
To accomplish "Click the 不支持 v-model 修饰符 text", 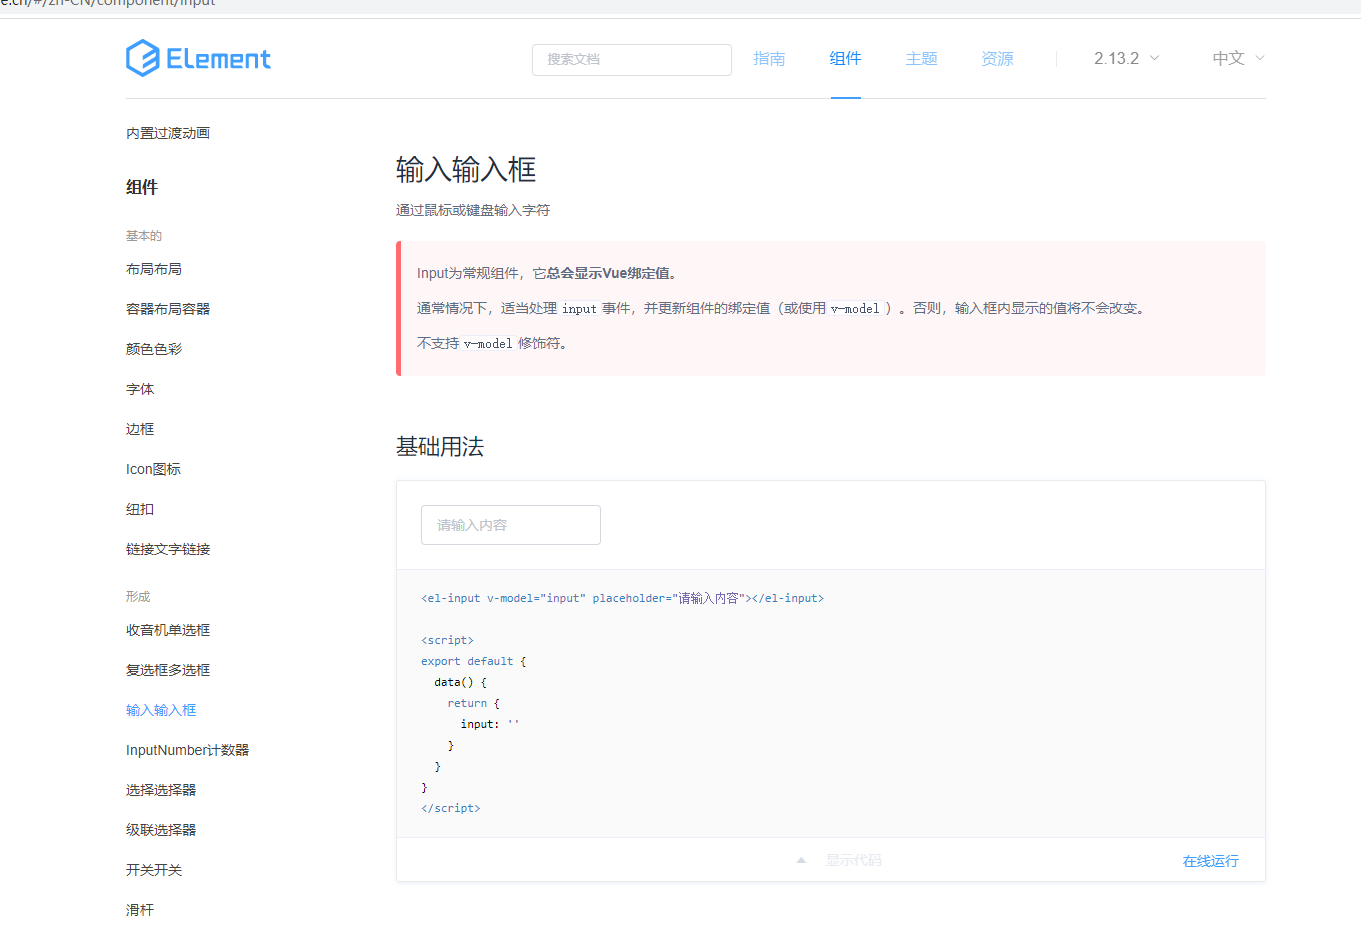I will point(492,343).
